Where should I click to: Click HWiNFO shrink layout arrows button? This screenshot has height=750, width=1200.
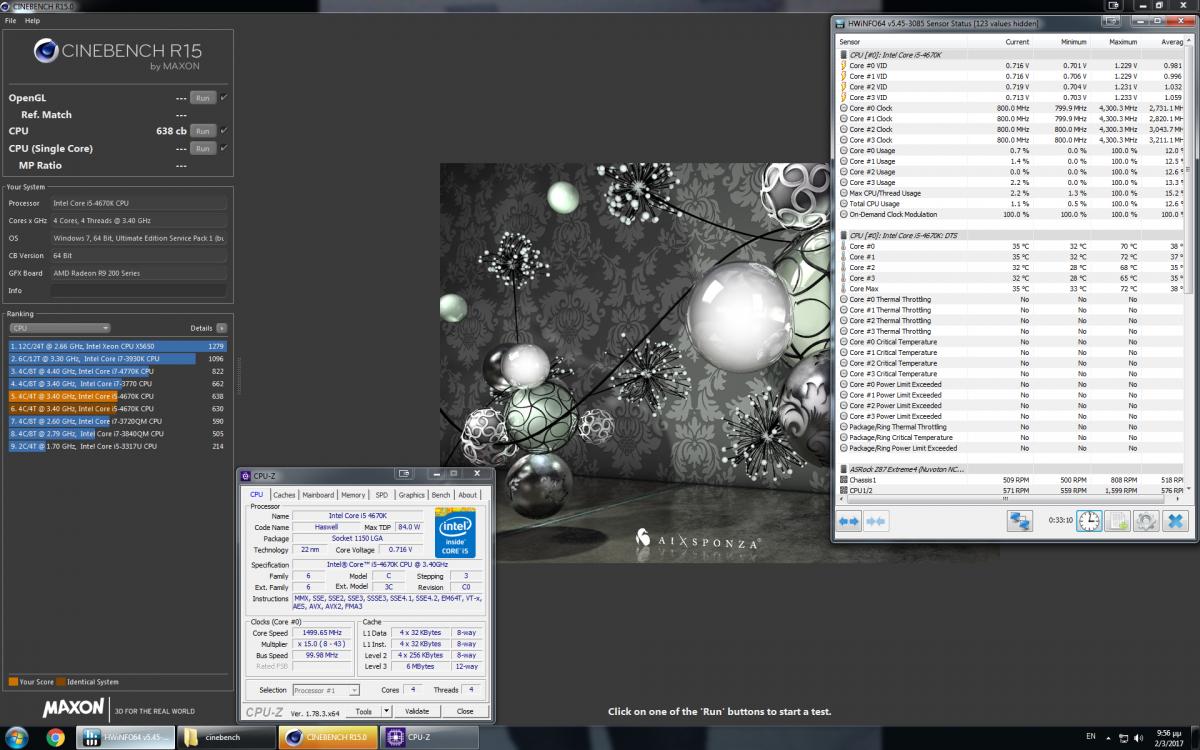(x=876, y=521)
